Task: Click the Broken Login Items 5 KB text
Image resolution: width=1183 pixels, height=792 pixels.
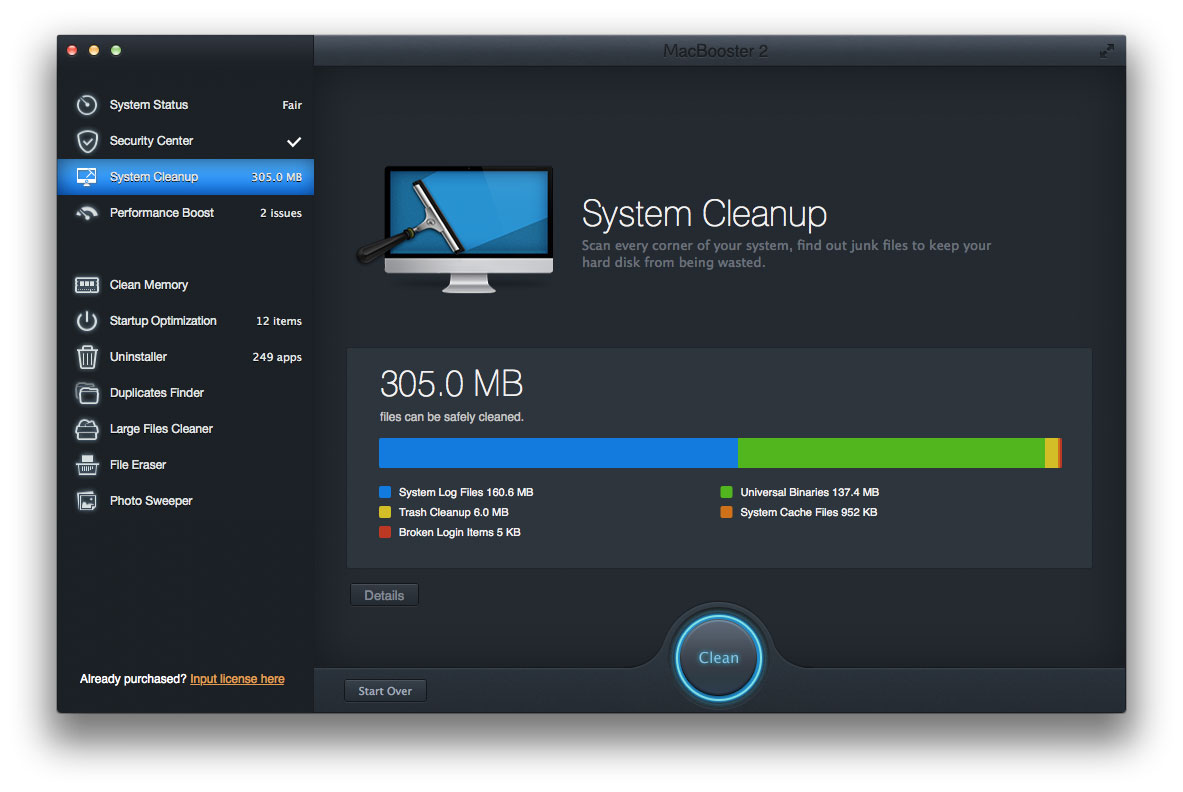Action: [459, 533]
